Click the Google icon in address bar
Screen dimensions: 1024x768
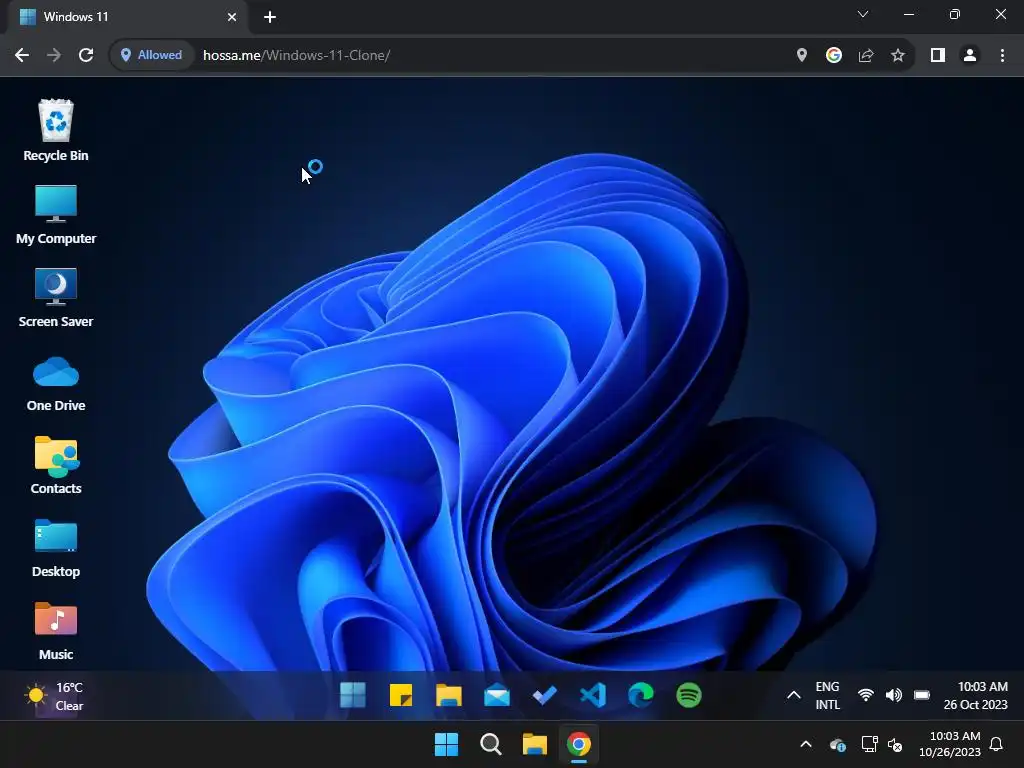[833, 56]
